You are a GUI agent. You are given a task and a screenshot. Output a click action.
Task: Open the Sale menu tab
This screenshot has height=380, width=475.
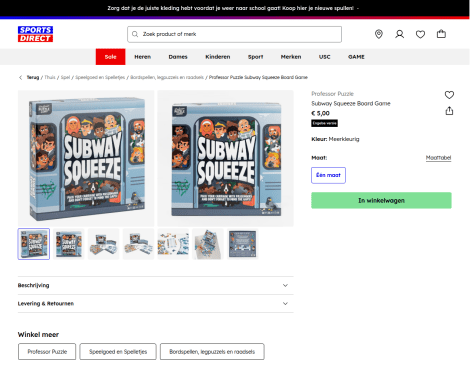[110, 57]
